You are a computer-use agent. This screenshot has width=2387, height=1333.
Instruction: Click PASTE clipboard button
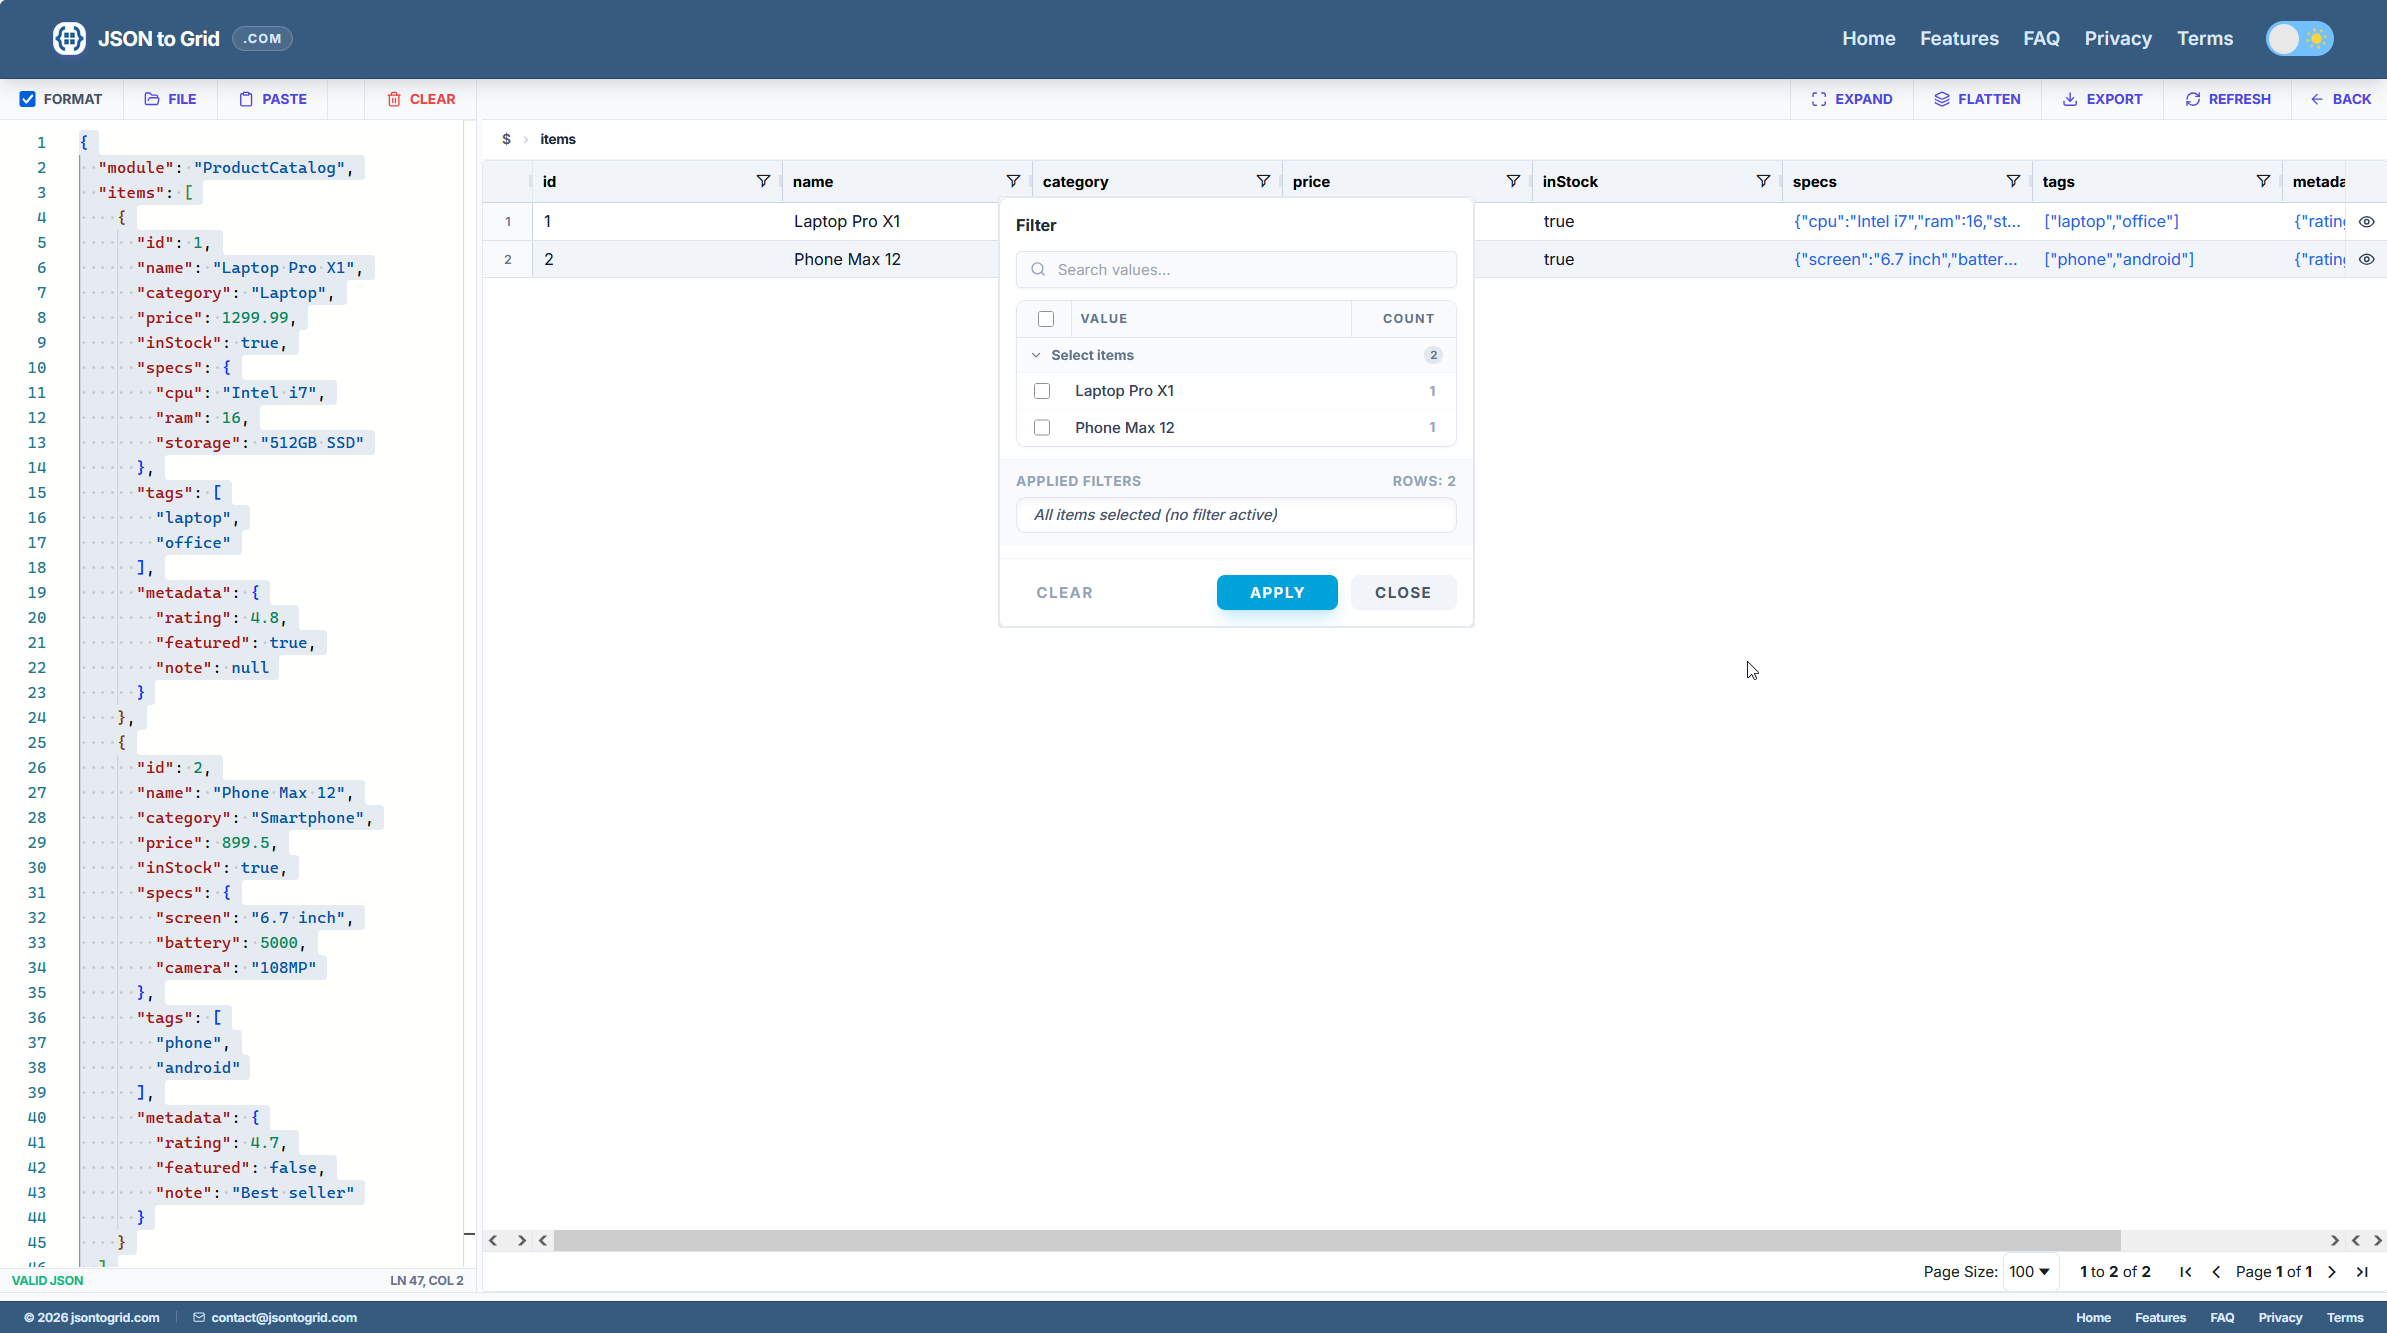coord(273,99)
